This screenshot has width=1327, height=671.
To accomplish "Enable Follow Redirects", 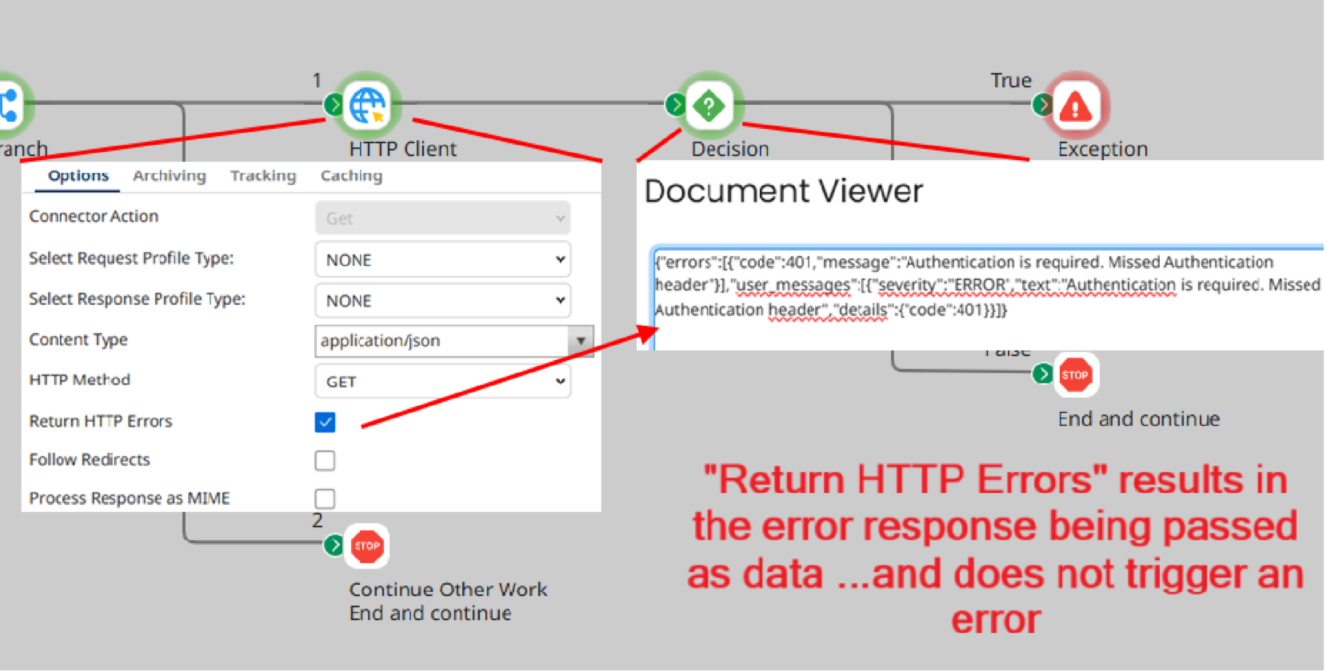I will 324,460.
